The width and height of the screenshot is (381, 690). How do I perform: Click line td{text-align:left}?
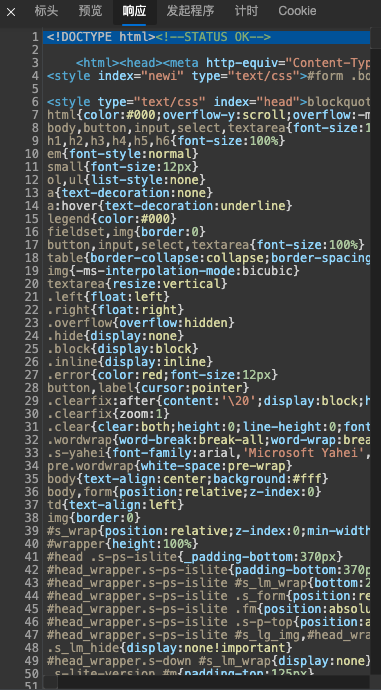116,505
